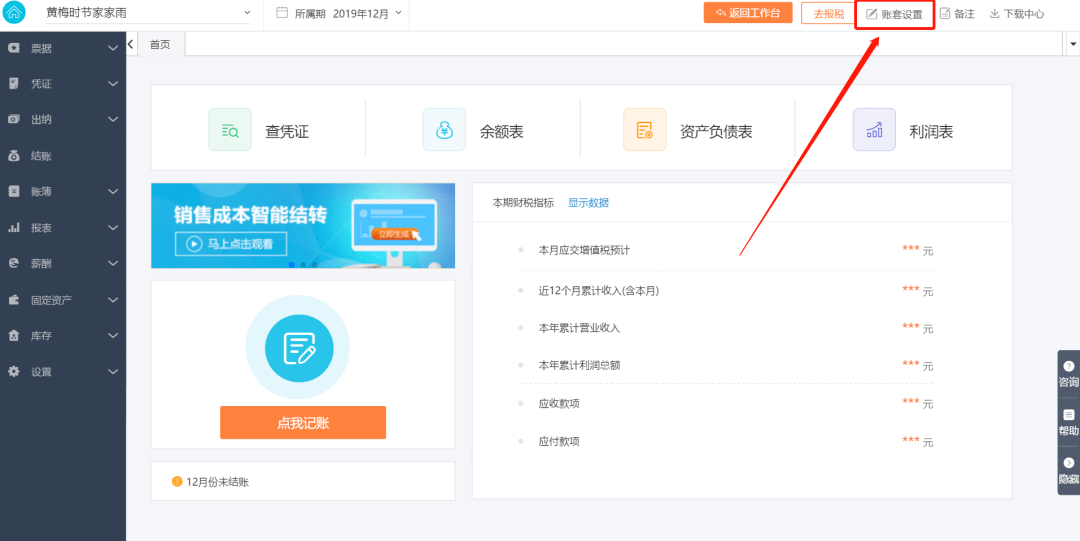
Task: Click the 点我记账 orange button
Action: 303,422
